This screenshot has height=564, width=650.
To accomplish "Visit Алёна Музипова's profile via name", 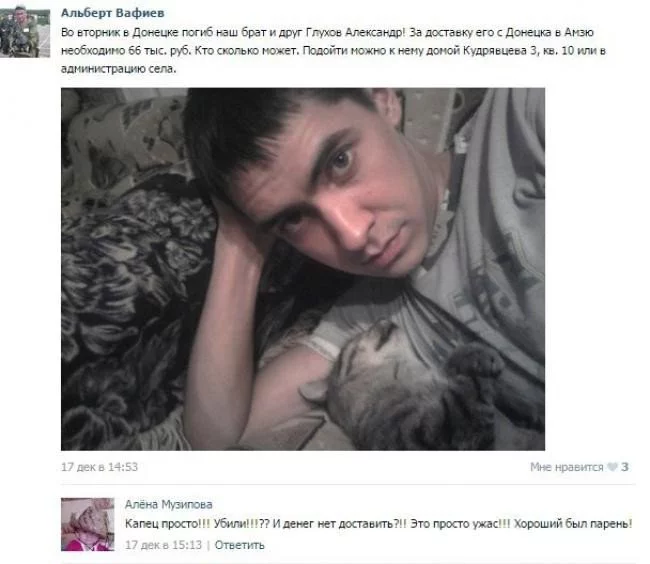I will click(x=169, y=504).
